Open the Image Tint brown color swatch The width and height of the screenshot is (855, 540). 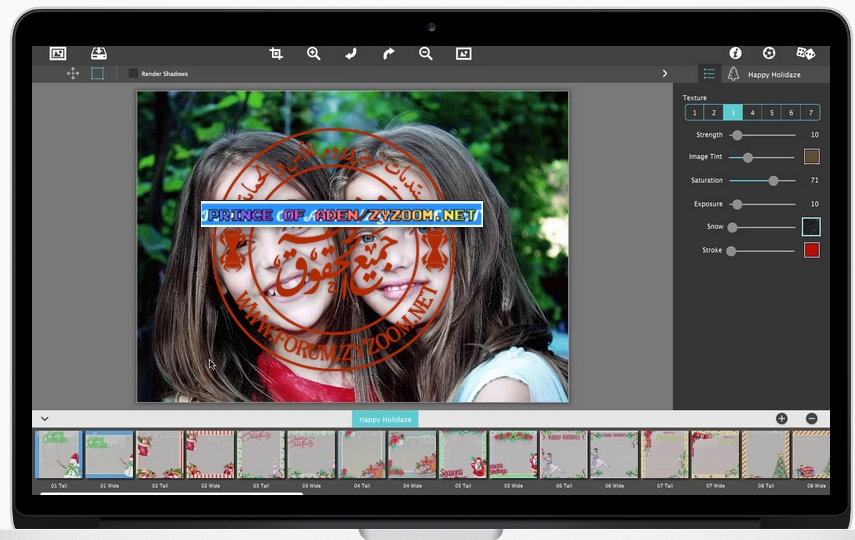coord(811,157)
